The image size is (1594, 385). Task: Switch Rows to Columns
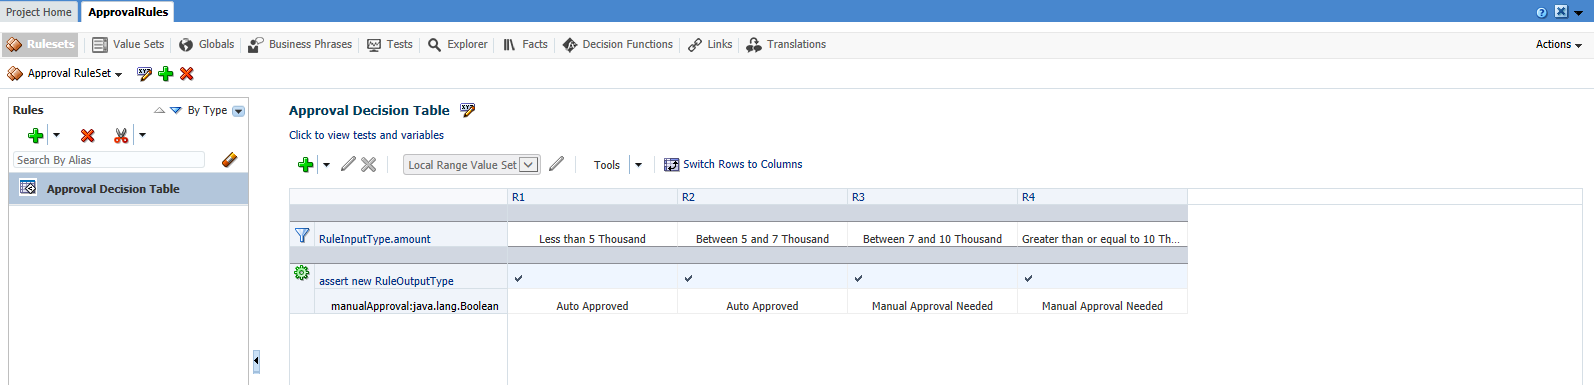coord(733,164)
